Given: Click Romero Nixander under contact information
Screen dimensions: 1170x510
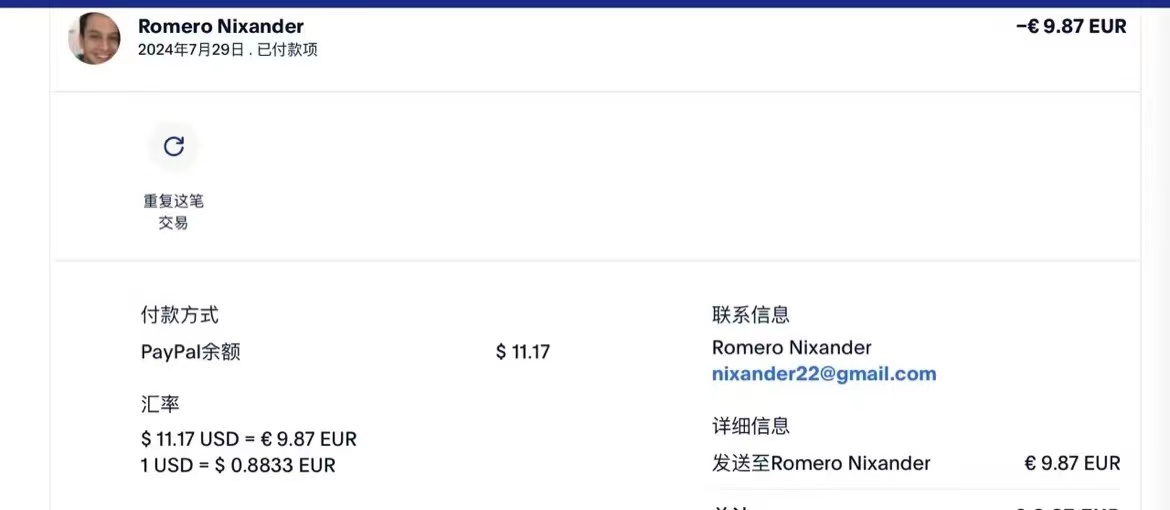Looking at the screenshot, I should tap(792, 347).
